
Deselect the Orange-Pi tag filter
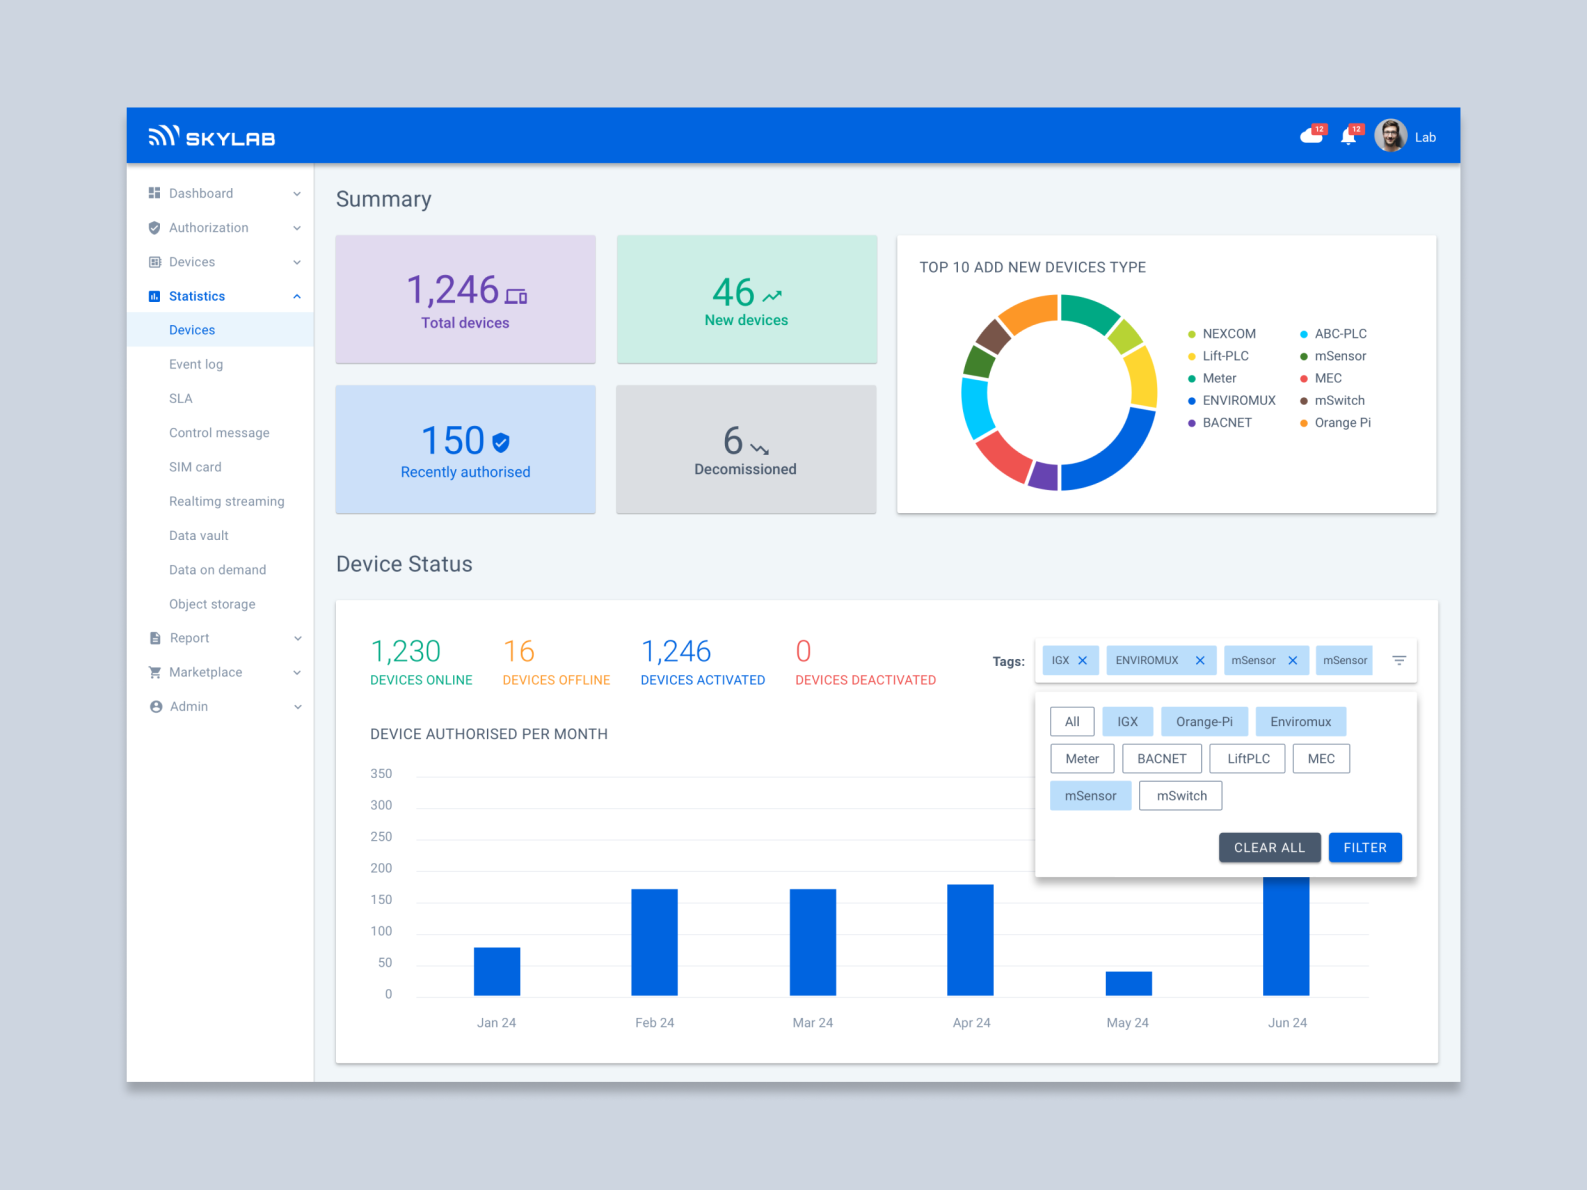pos(1204,722)
